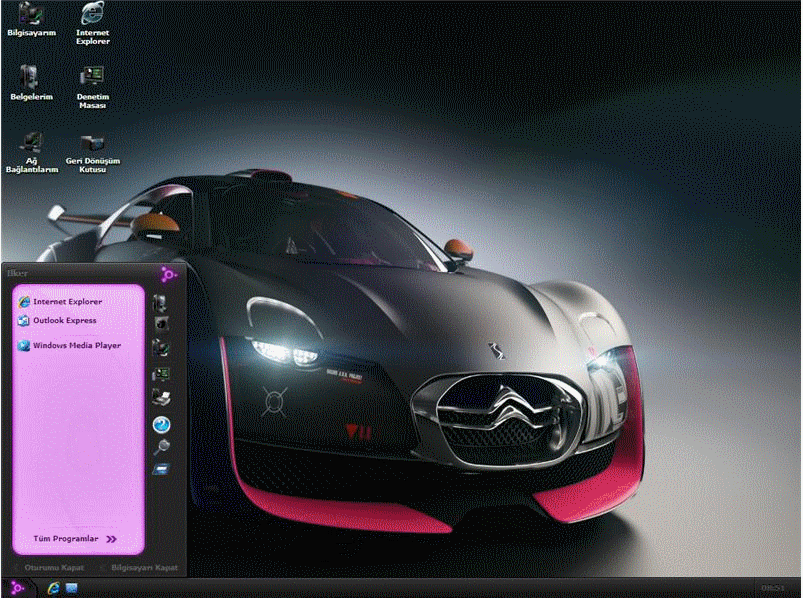Screen dimensions: 803x598
Task: Launch Internet Explorer from quick launch
Action: [x=53, y=588]
